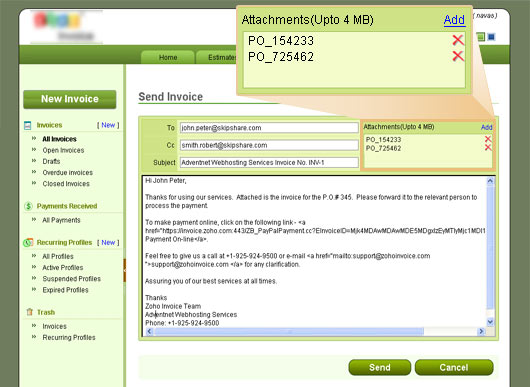Click the horizontal scroll left arrow

click(149, 332)
